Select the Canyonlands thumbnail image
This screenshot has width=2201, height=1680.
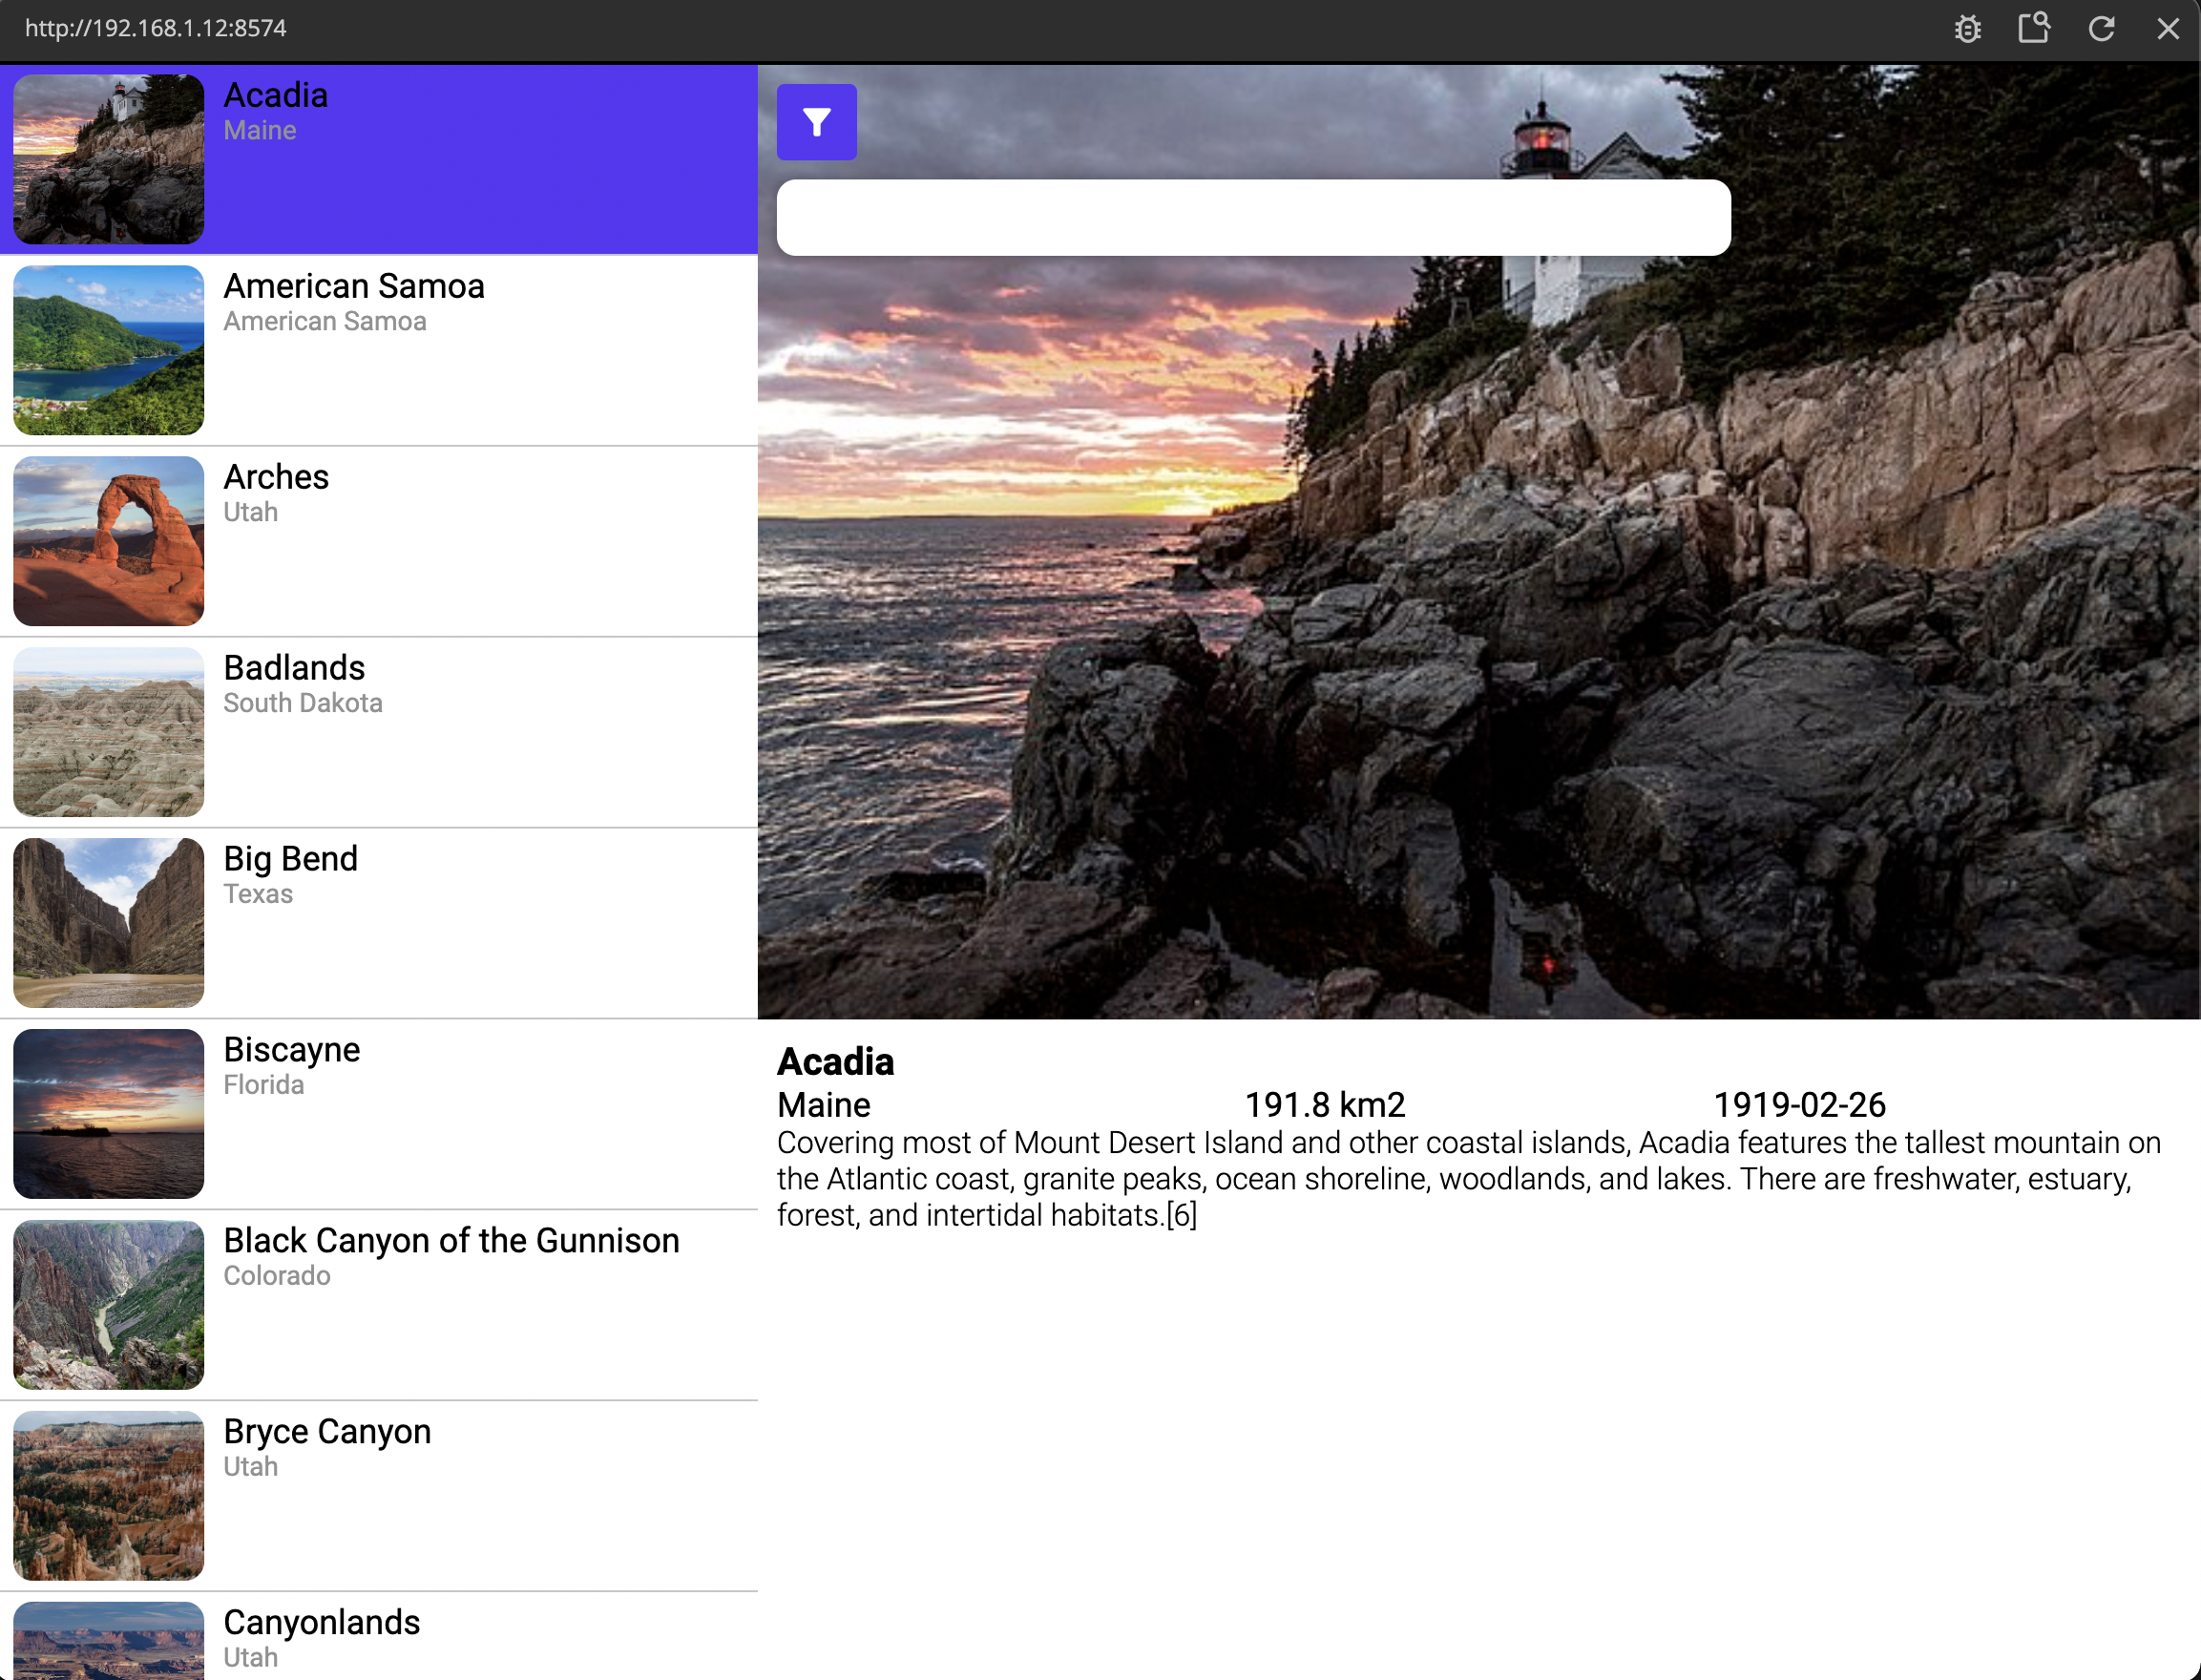coord(109,1641)
